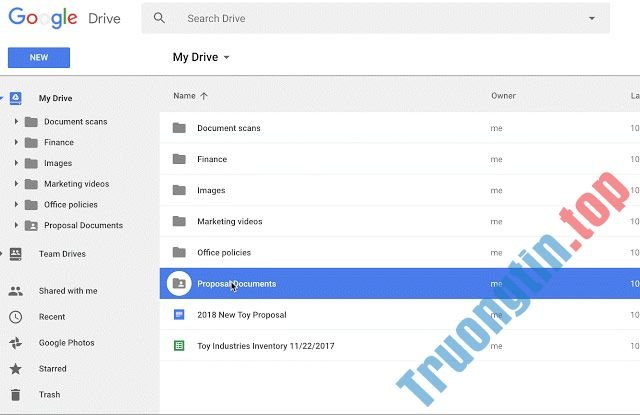Toggle Name sort direction arrow
The image size is (640, 415).
tap(204, 96)
